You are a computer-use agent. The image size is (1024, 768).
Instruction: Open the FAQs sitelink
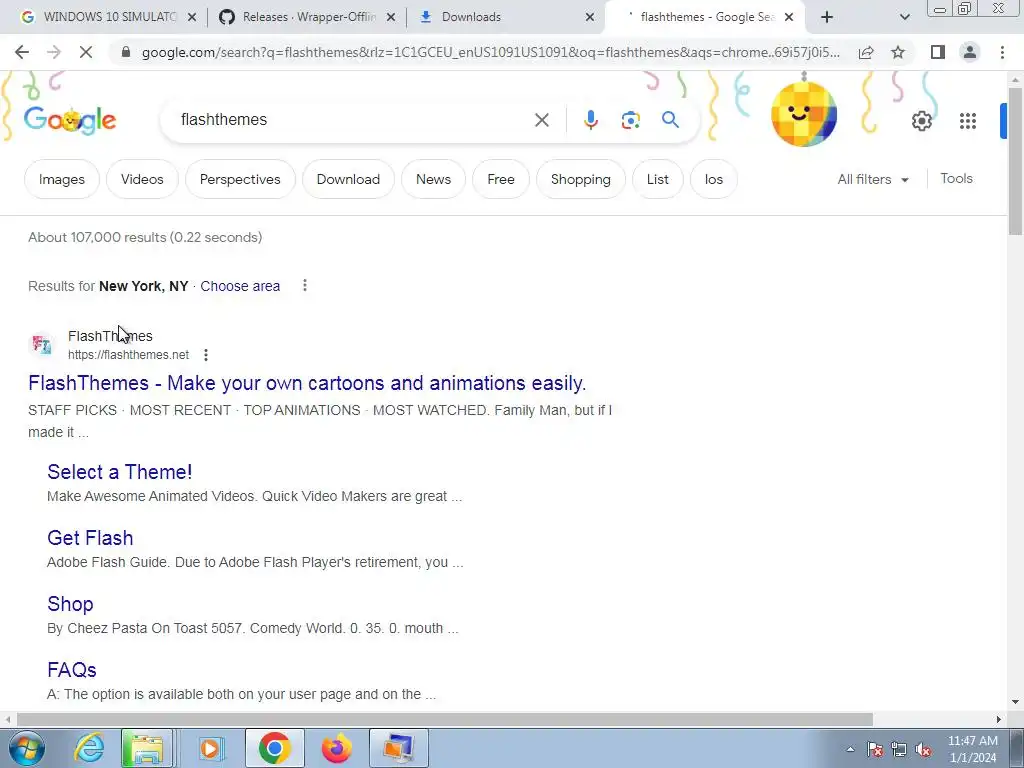coord(72,669)
